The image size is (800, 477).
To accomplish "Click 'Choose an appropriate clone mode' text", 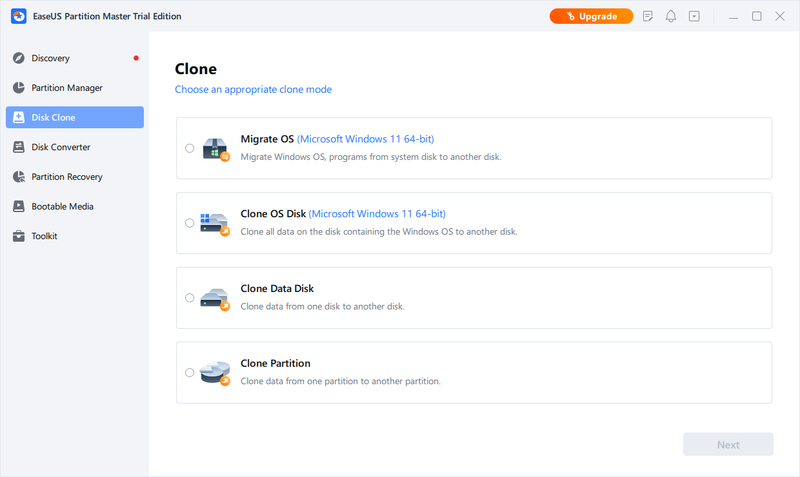I will (x=253, y=89).
